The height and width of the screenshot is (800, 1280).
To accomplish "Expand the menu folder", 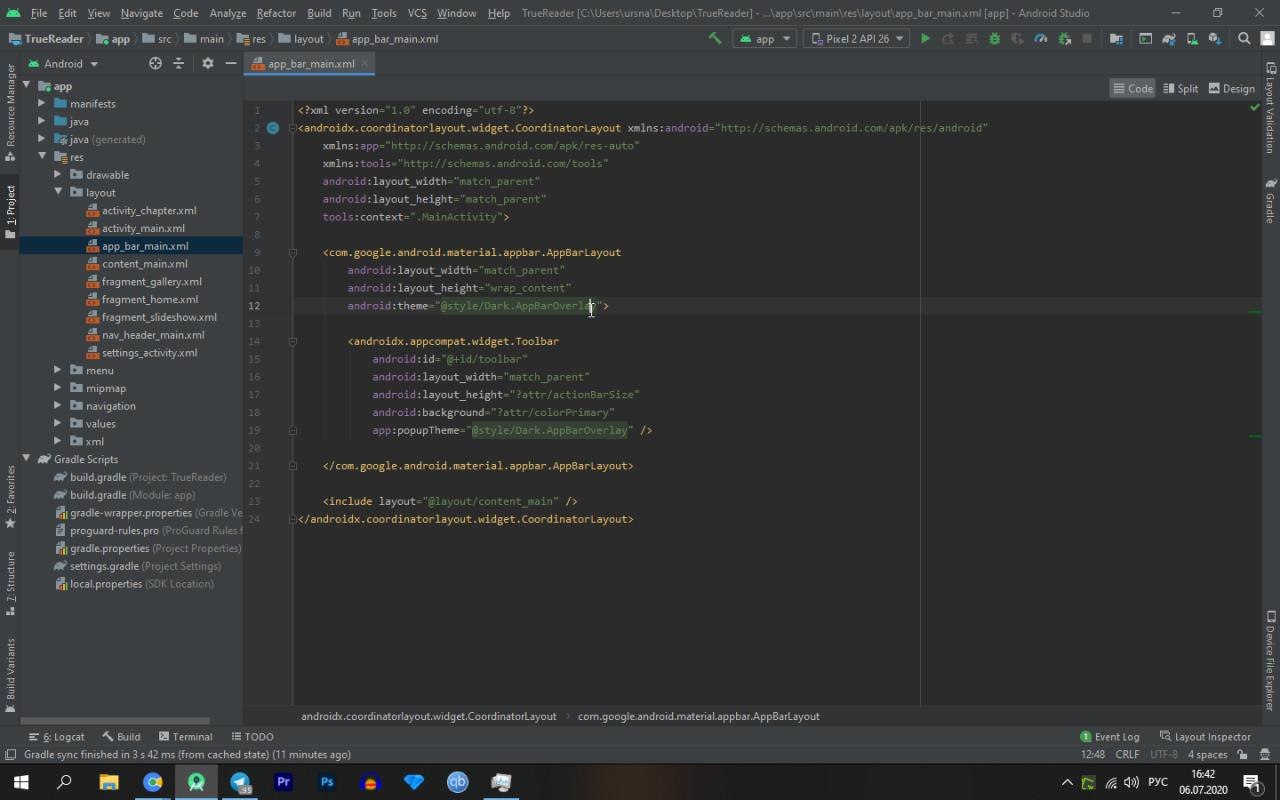I will [x=58, y=370].
